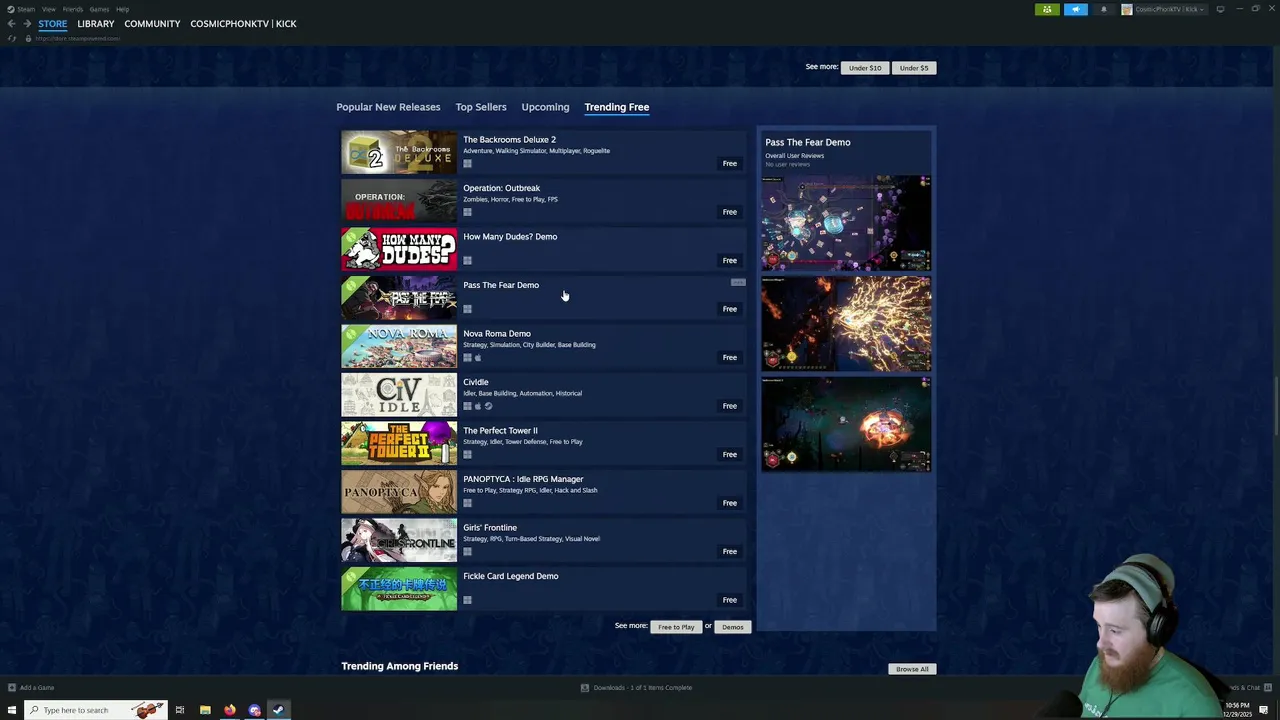The width and height of the screenshot is (1280, 720).
Task: Click SteamOS icon under CivIdle
Action: click(488, 406)
